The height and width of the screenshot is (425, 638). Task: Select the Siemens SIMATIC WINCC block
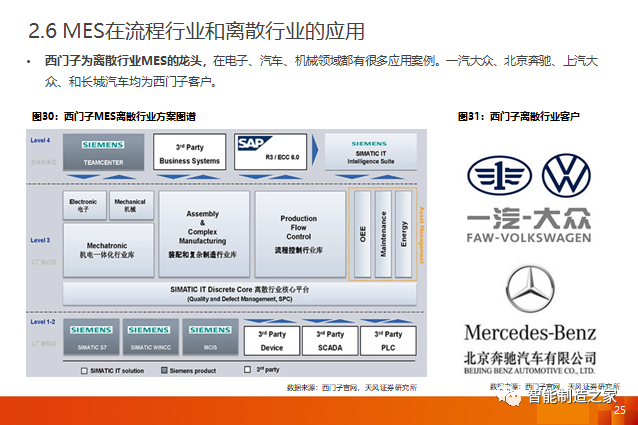tap(148, 338)
